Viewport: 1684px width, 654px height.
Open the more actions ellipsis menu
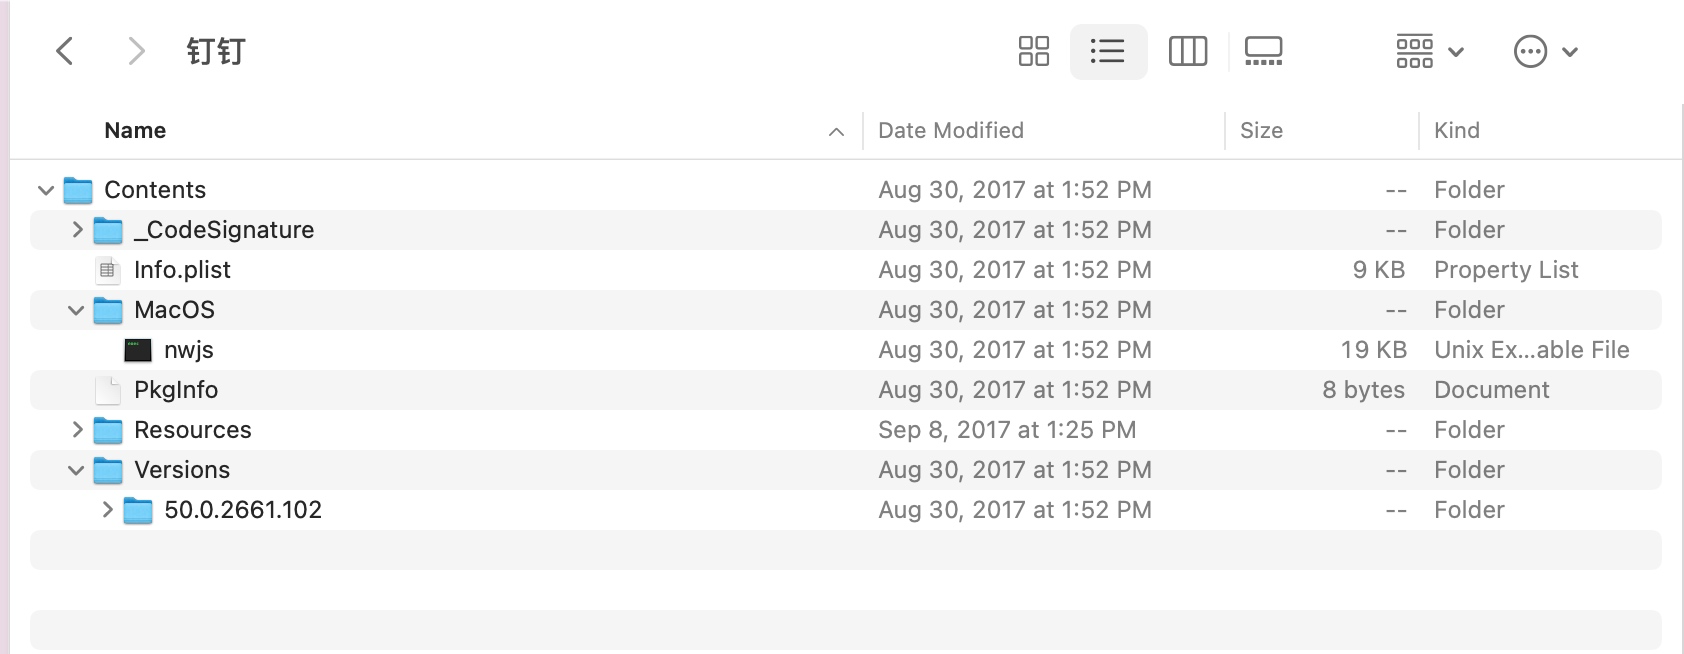click(1545, 51)
